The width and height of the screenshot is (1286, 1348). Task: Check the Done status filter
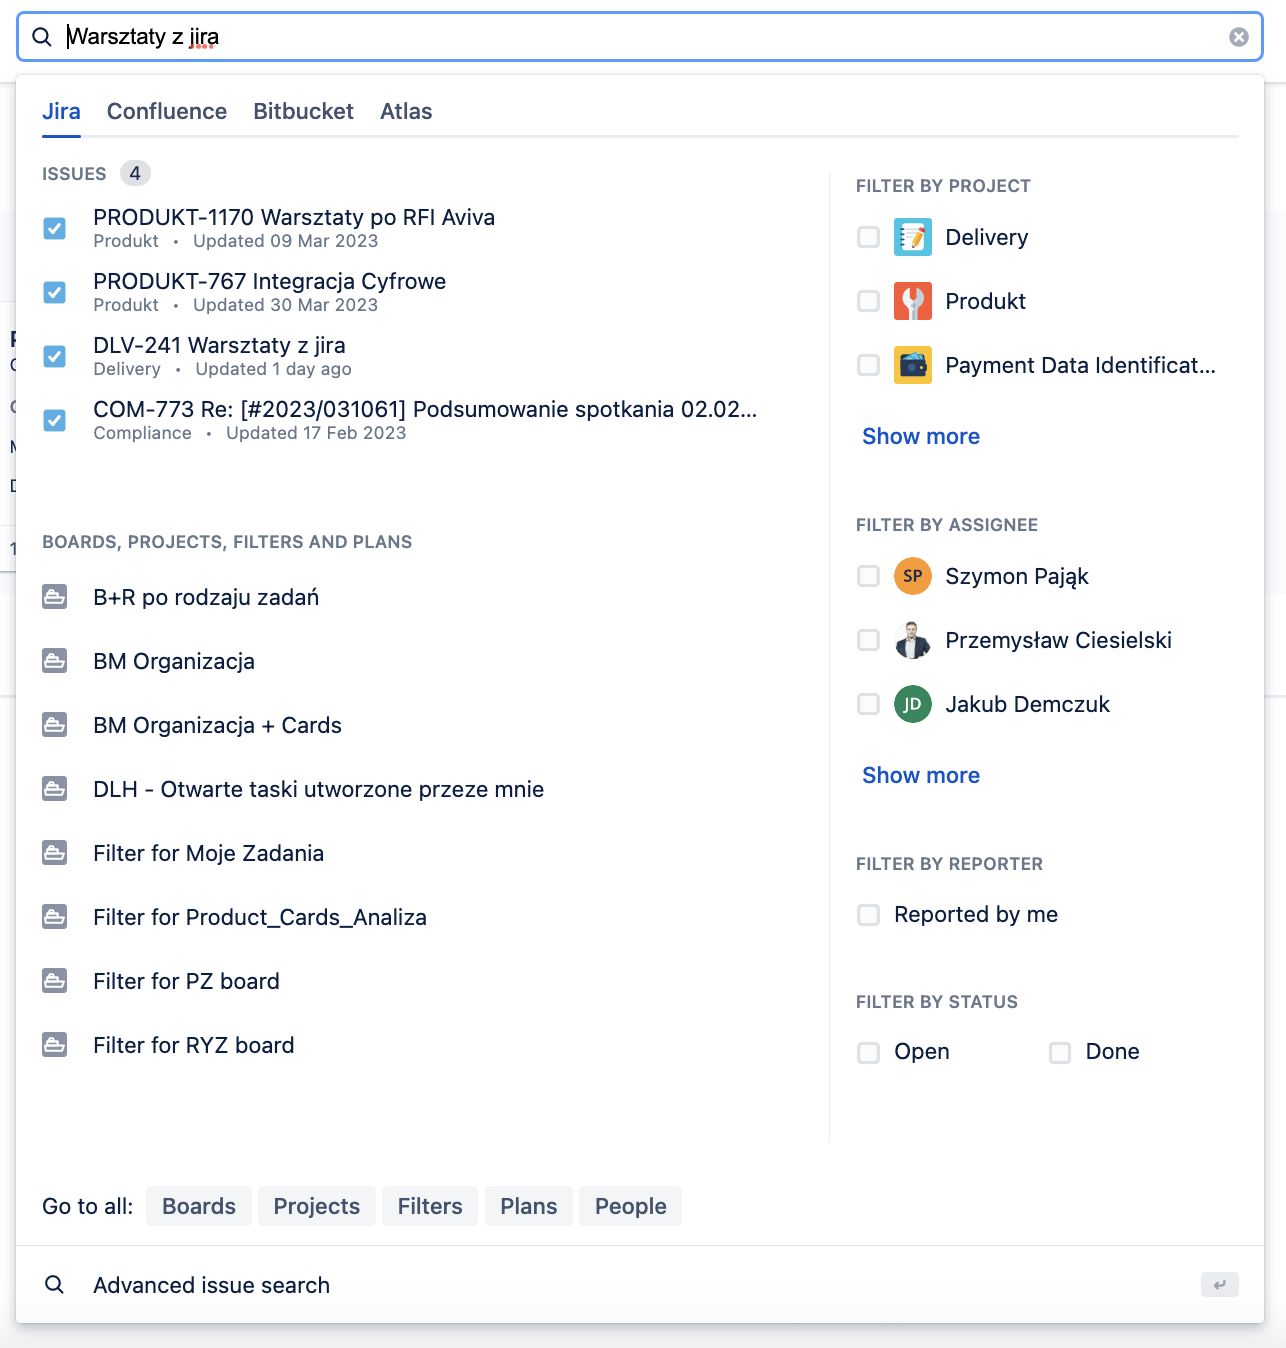tap(1060, 1052)
